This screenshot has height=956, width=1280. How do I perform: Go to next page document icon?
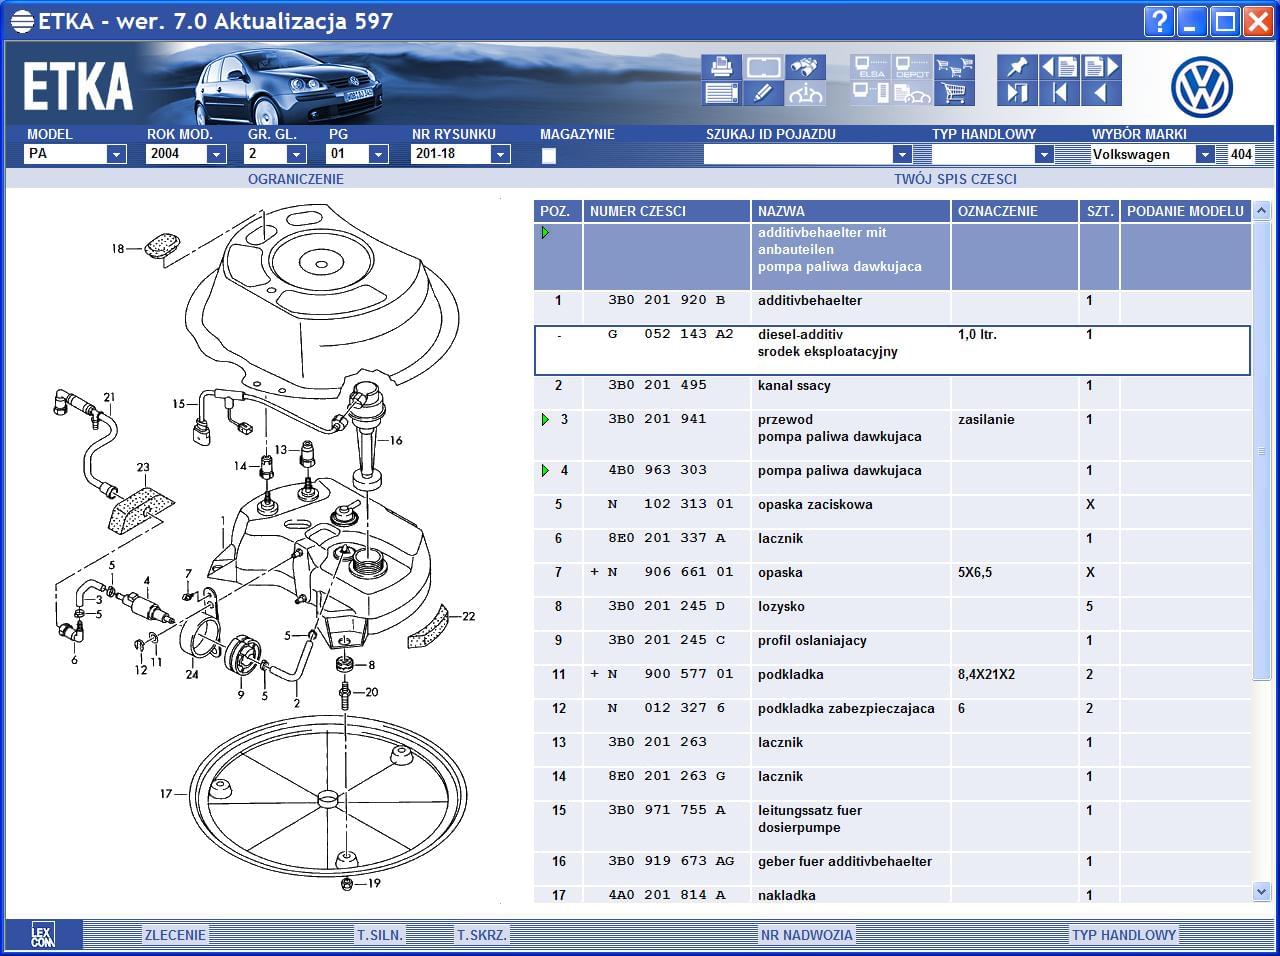[x=1101, y=67]
